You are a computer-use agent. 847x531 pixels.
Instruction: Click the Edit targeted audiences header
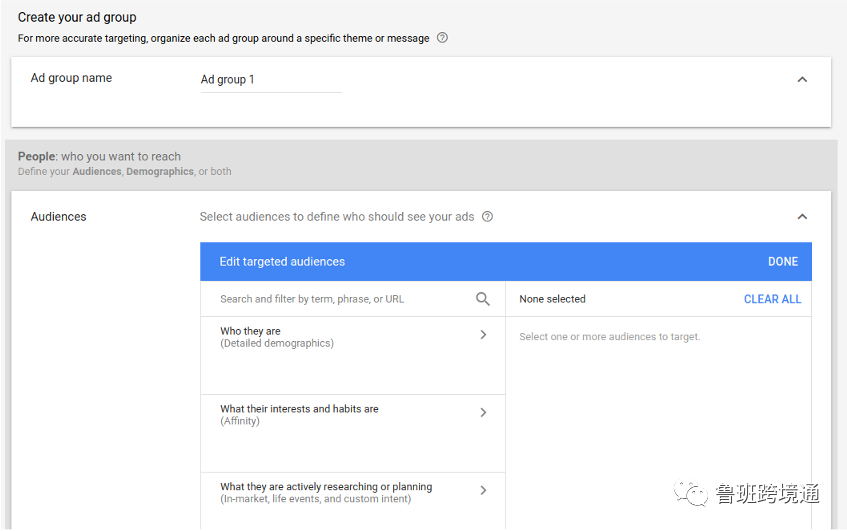(x=282, y=262)
